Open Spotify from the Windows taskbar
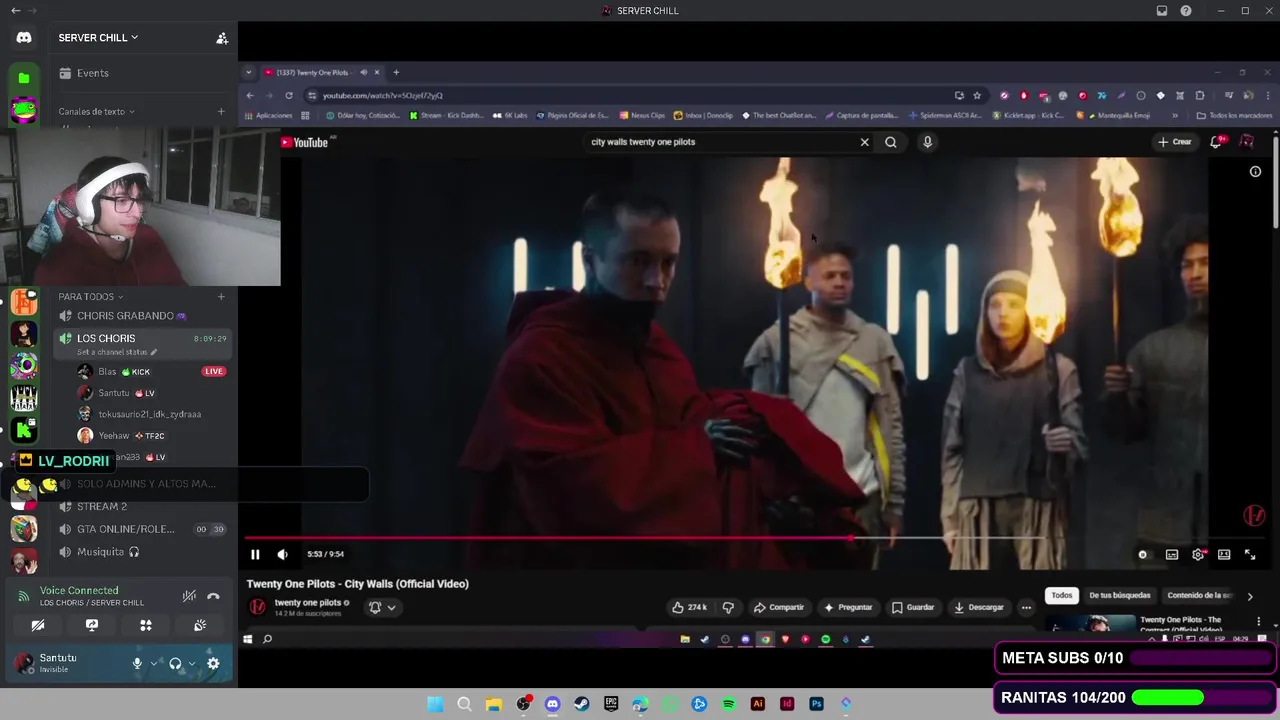 pos(728,704)
